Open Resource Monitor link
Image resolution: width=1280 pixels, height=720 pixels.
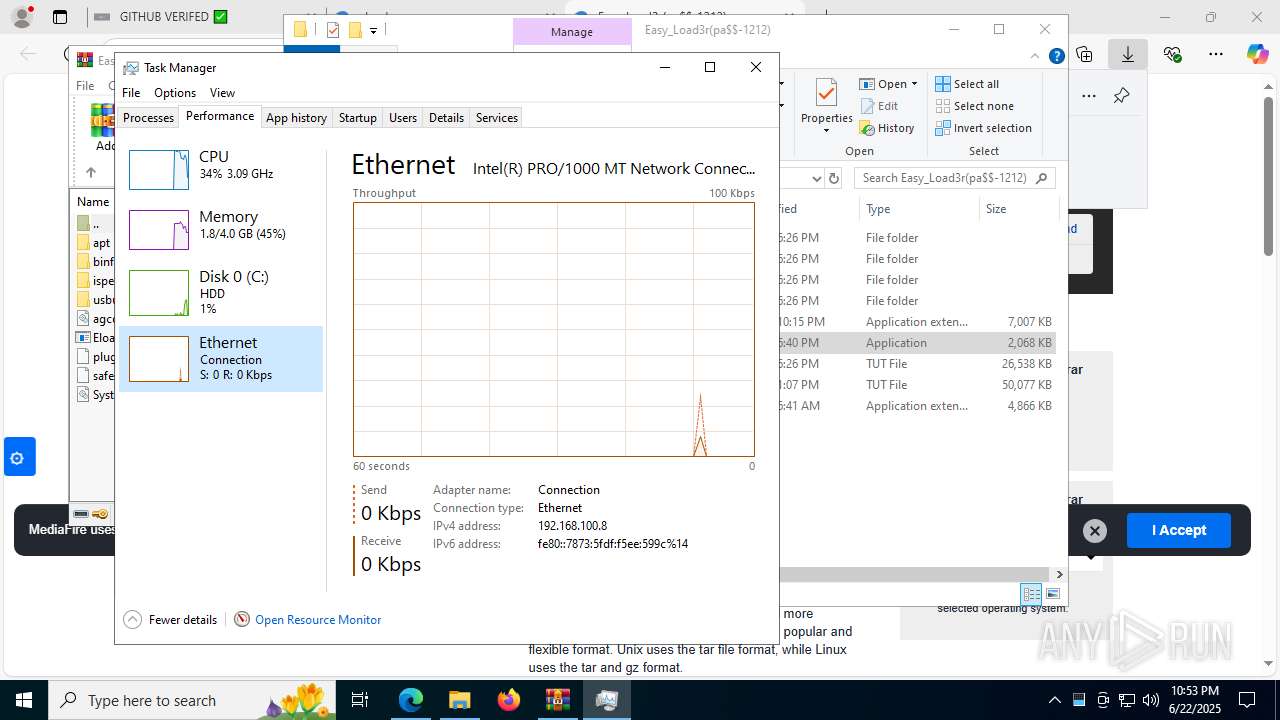318,620
